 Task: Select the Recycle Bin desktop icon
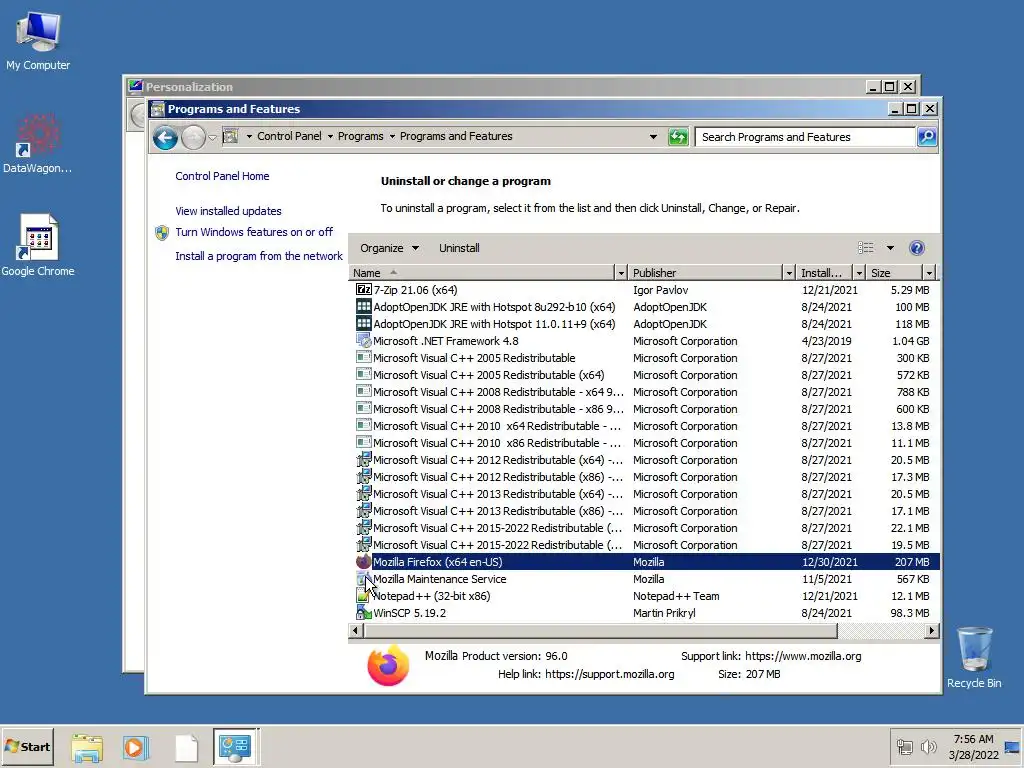tap(974, 658)
